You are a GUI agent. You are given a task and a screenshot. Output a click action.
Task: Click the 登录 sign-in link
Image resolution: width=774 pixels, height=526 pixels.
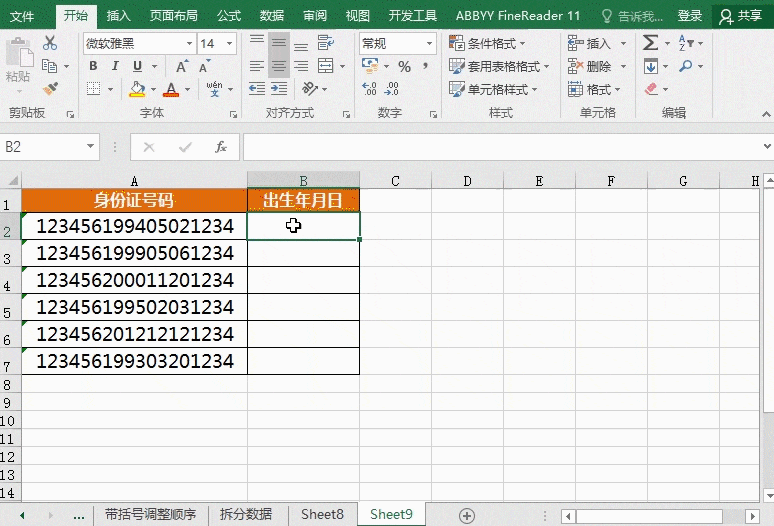[689, 15]
